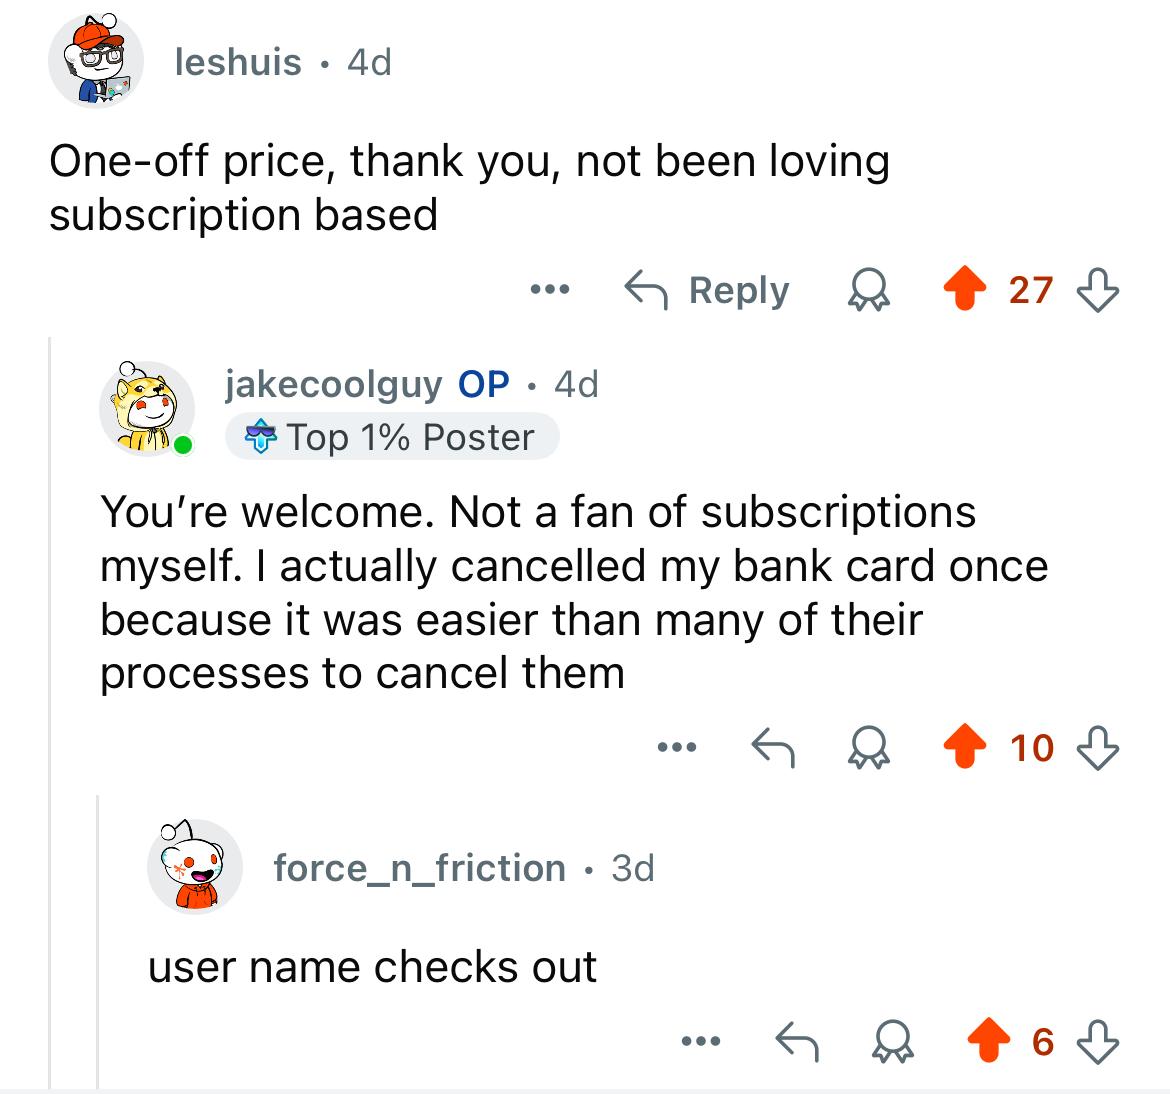
Task: Open more options on leshuis's comment
Action: click(550, 289)
